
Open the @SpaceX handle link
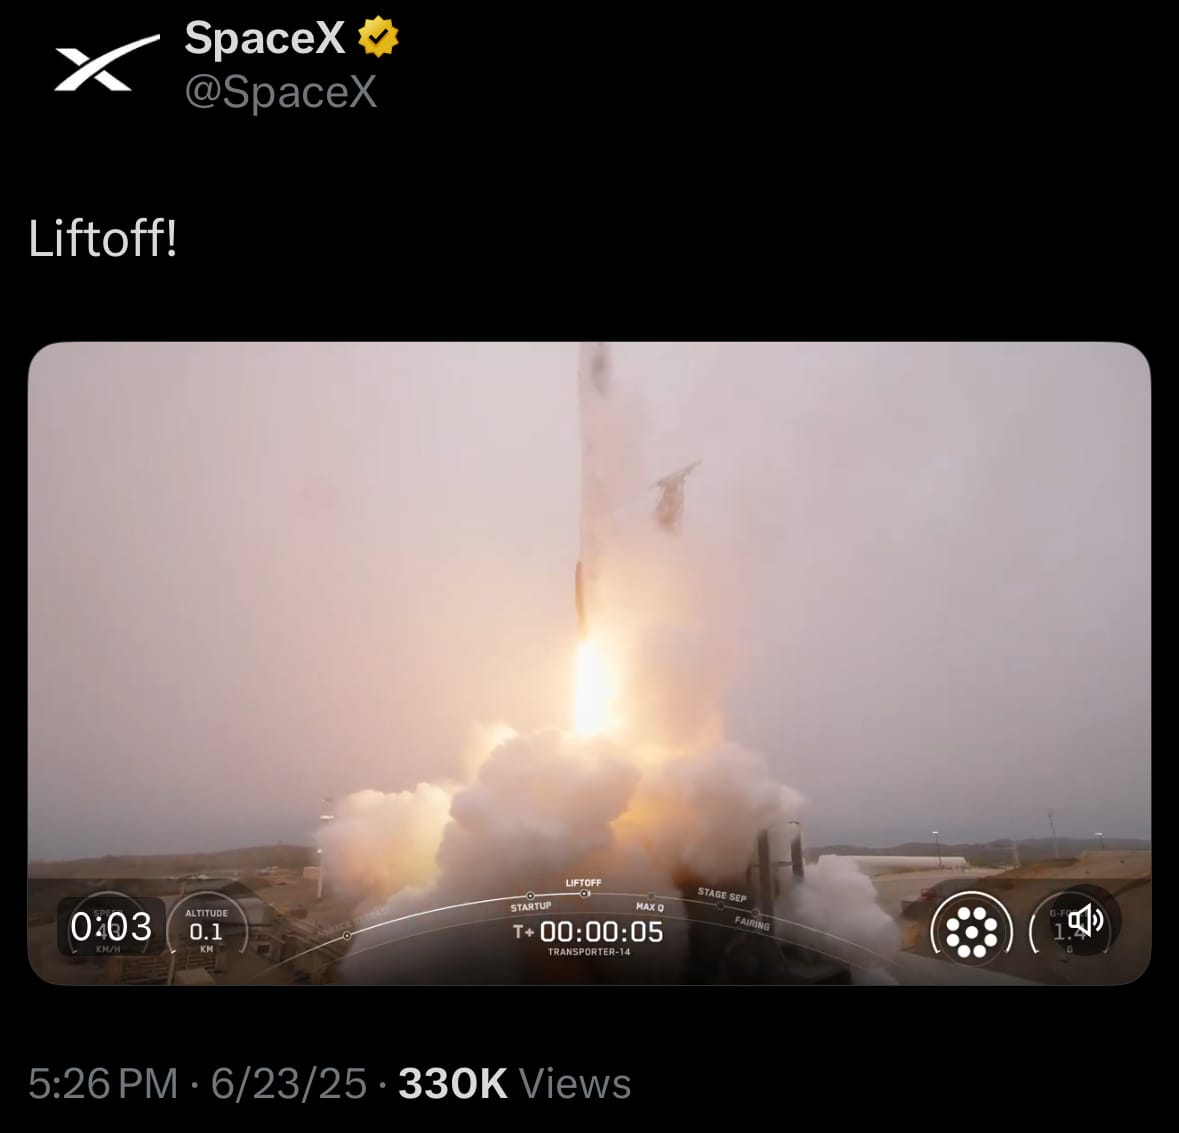pos(280,92)
